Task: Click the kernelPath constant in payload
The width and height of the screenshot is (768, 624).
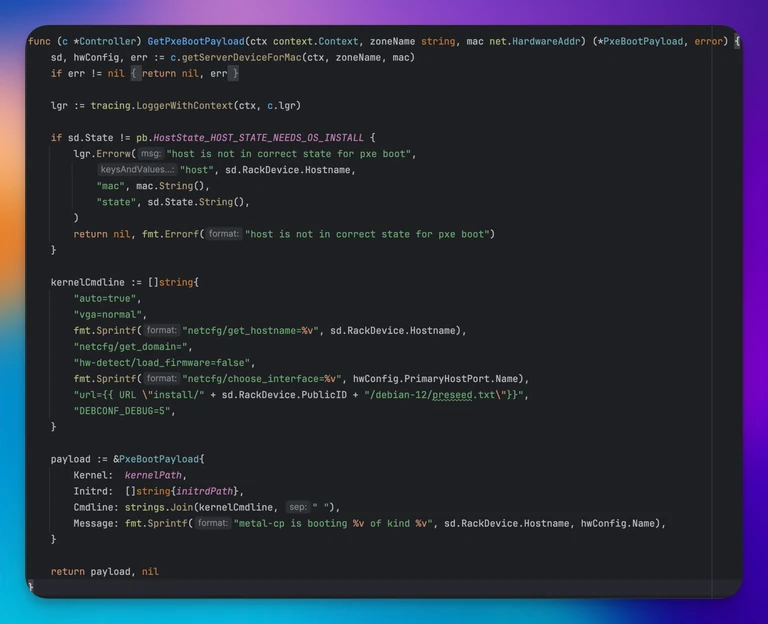Action: pos(153,475)
